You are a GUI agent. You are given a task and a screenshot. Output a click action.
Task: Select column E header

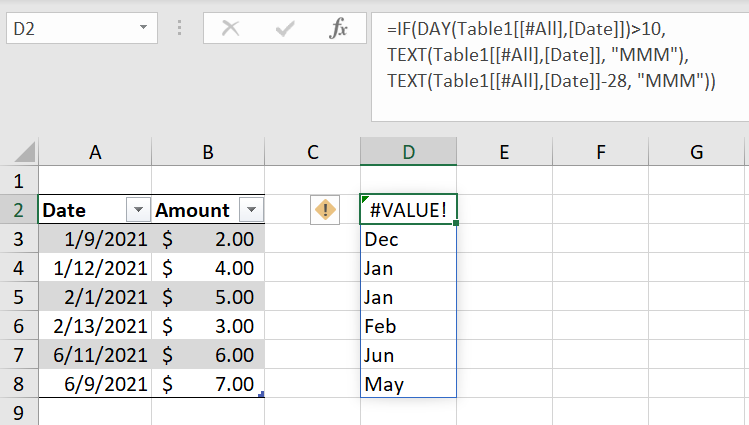[504, 152]
